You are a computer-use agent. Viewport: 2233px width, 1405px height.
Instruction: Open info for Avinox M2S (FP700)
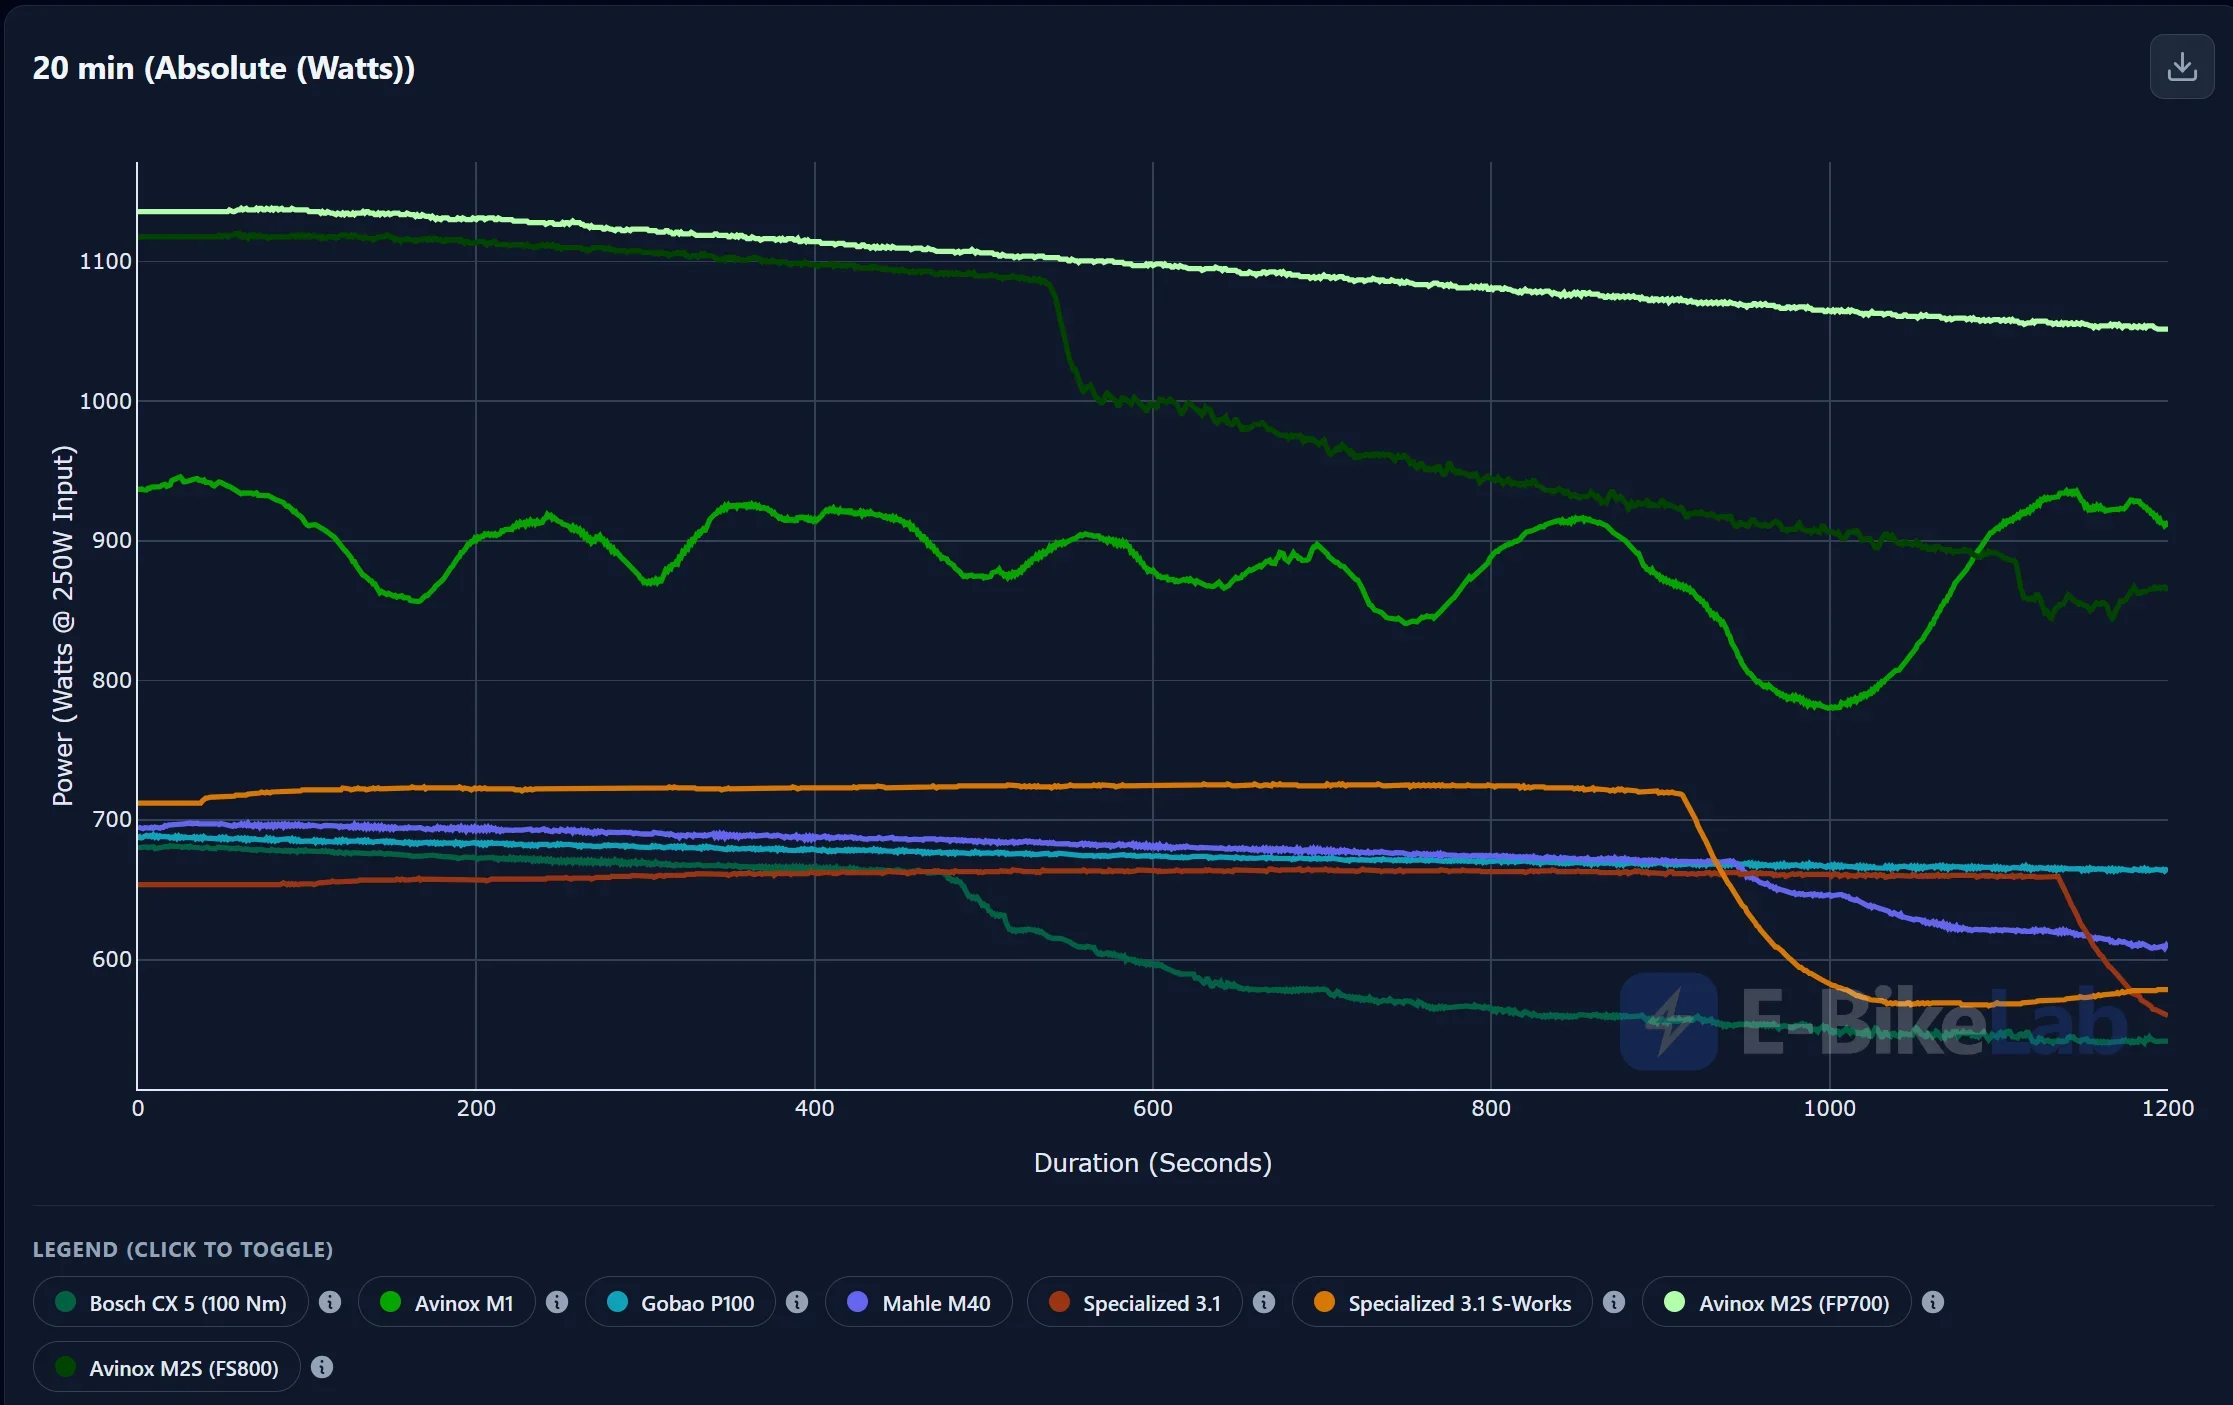coord(1933,1302)
